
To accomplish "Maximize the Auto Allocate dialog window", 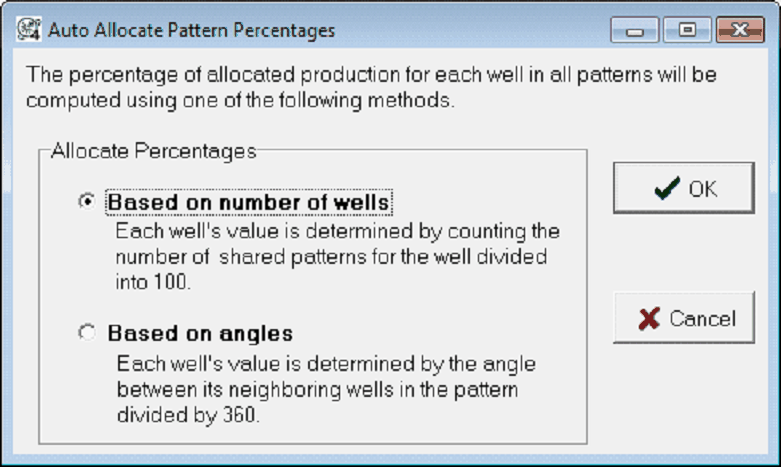I will (687, 30).
